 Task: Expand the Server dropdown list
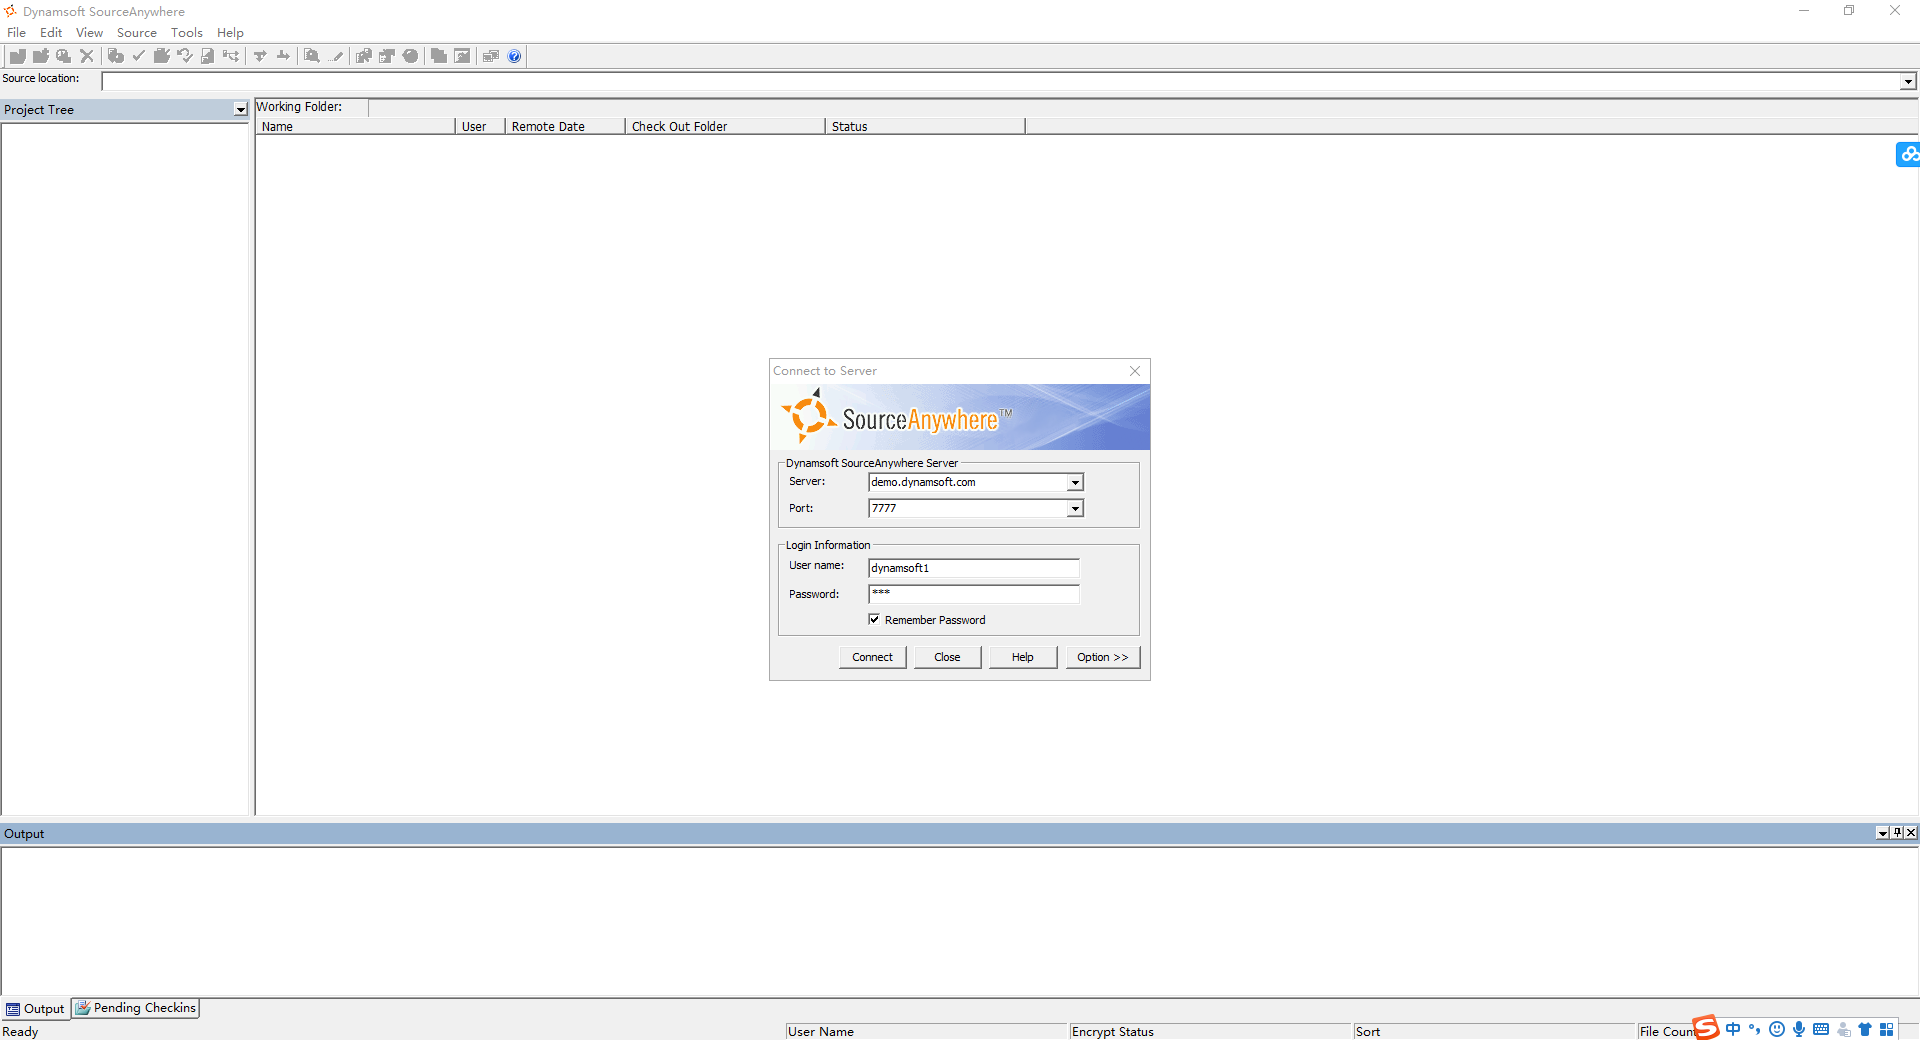[1075, 483]
